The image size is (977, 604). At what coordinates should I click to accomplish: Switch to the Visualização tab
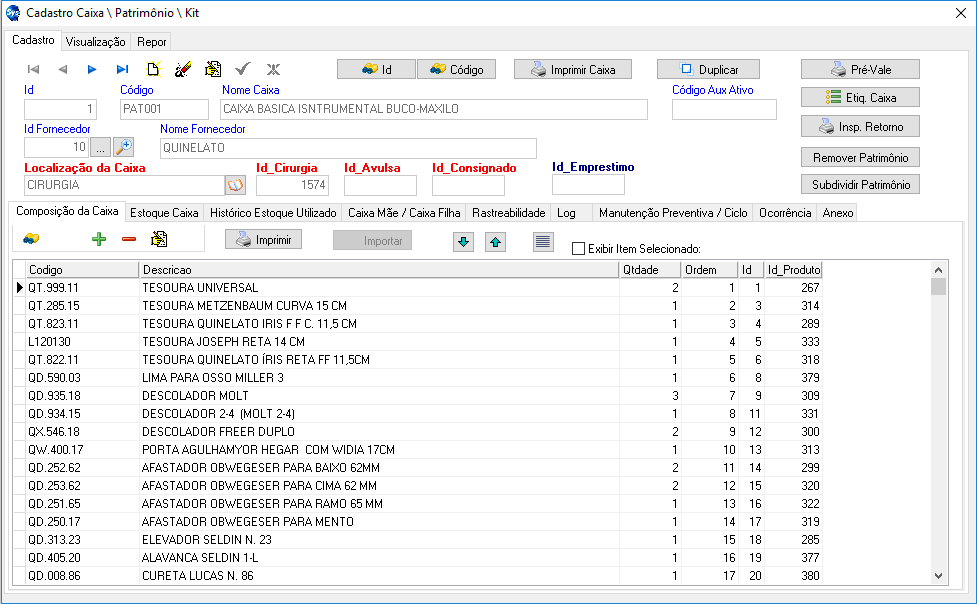coord(95,42)
